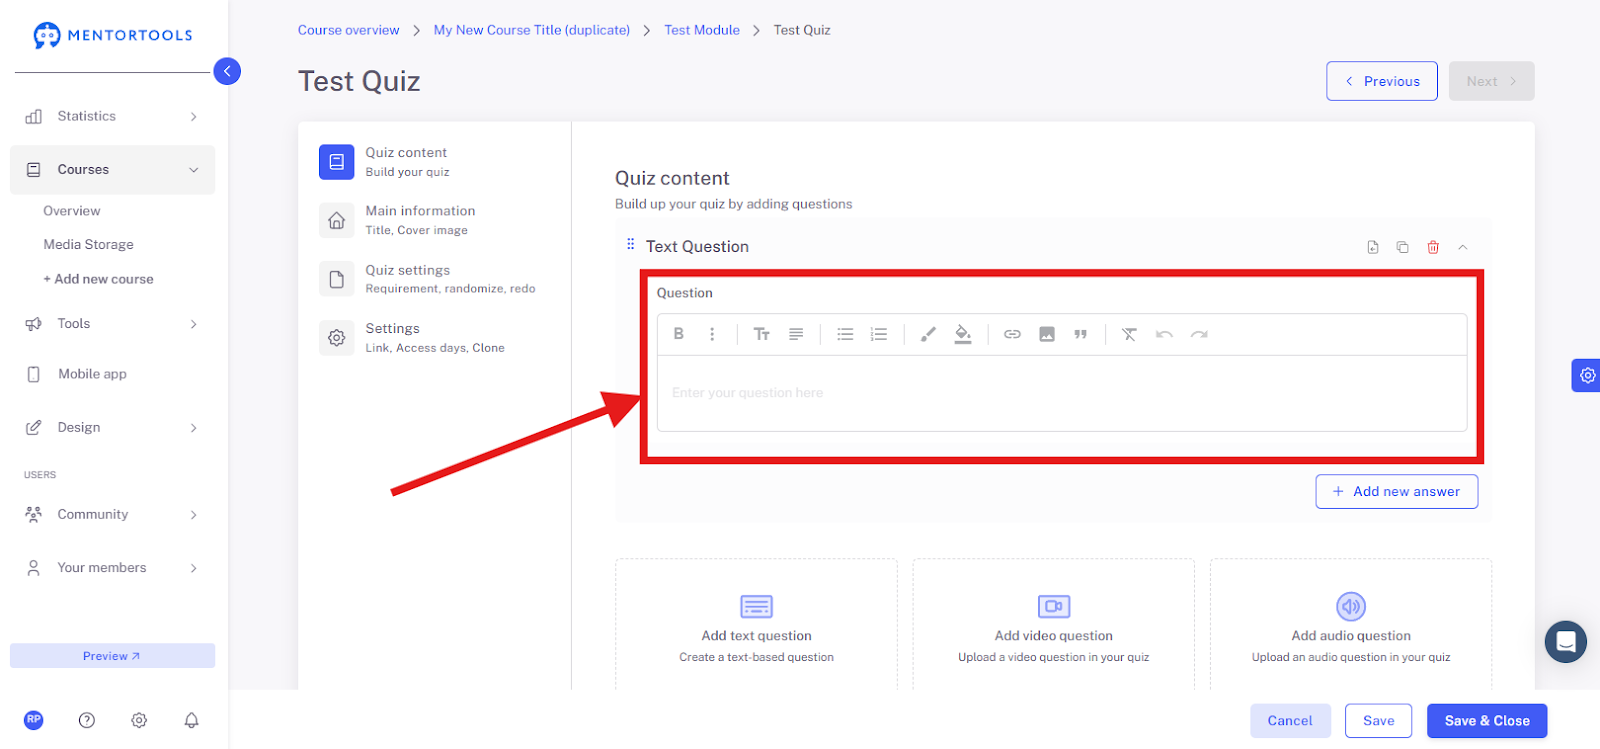Open Test Module breadcrumb
Screen dimensions: 1600x749
(x=702, y=30)
